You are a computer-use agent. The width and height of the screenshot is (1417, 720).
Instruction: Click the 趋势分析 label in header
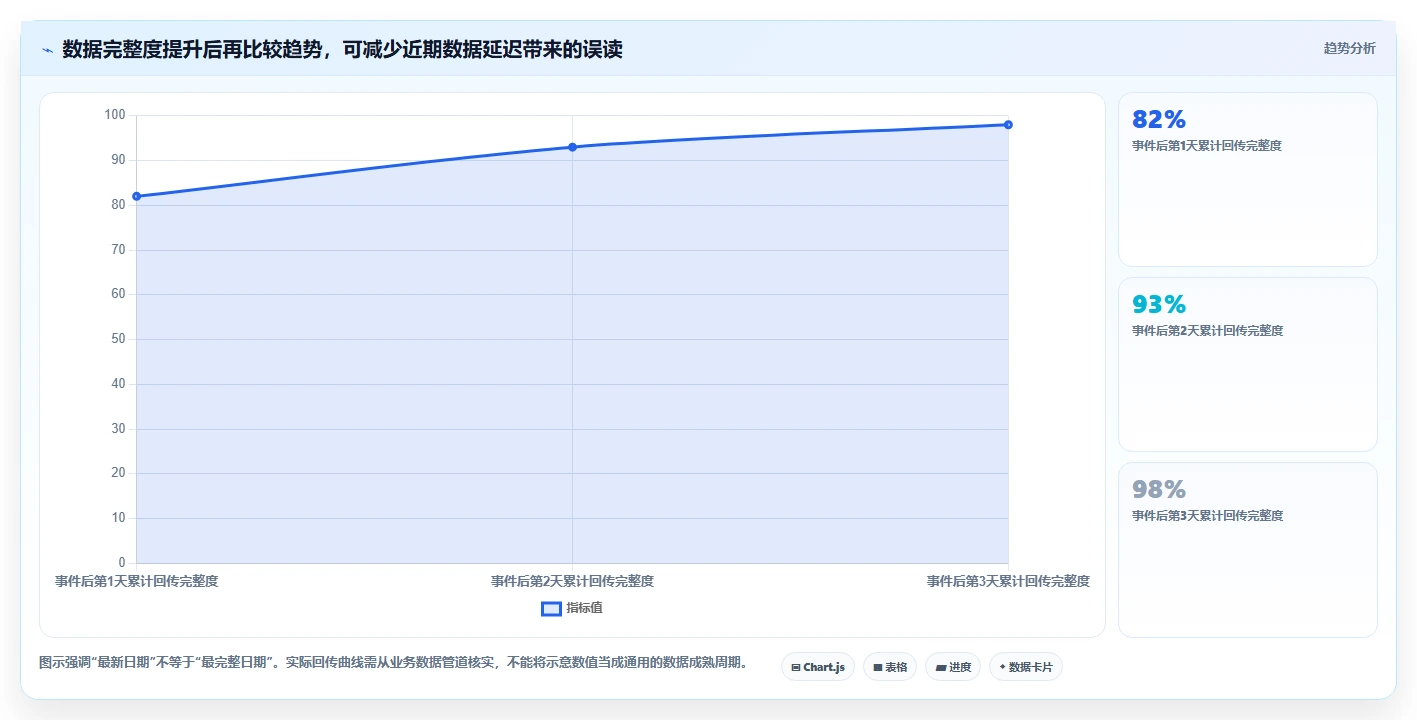pyautogui.click(x=1349, y=48)
